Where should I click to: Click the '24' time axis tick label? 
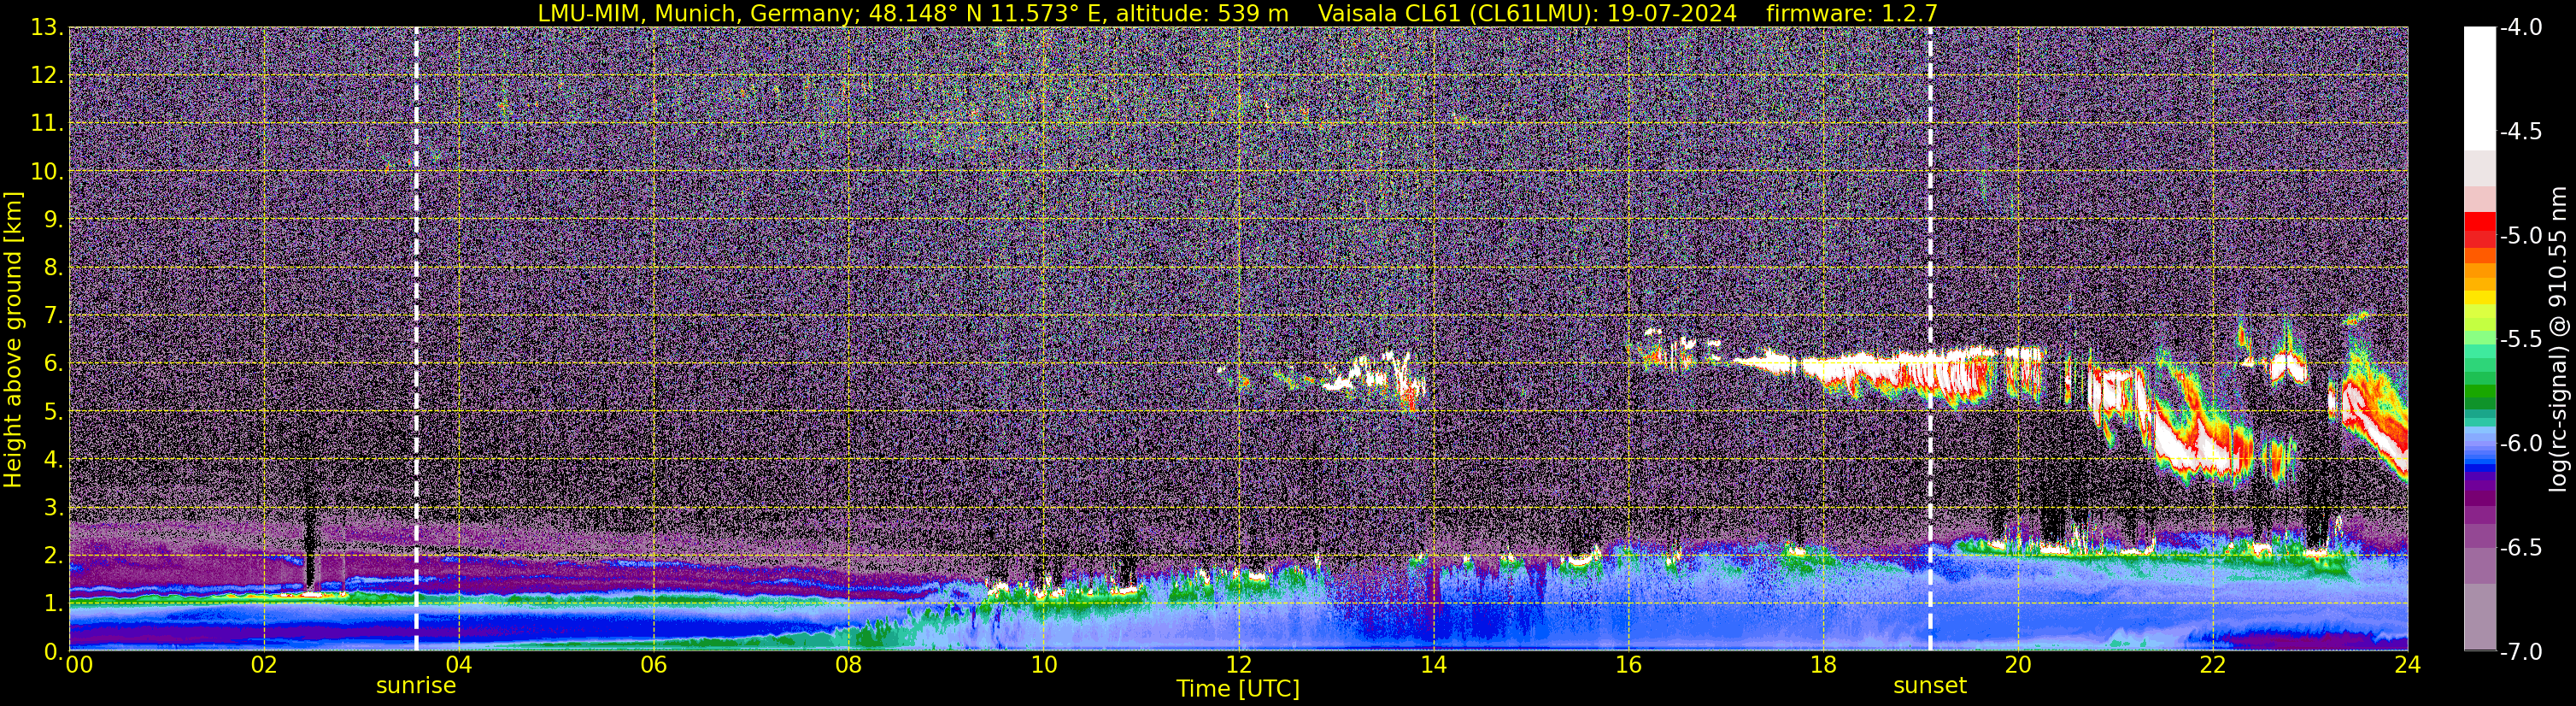tap(2407, 665)
